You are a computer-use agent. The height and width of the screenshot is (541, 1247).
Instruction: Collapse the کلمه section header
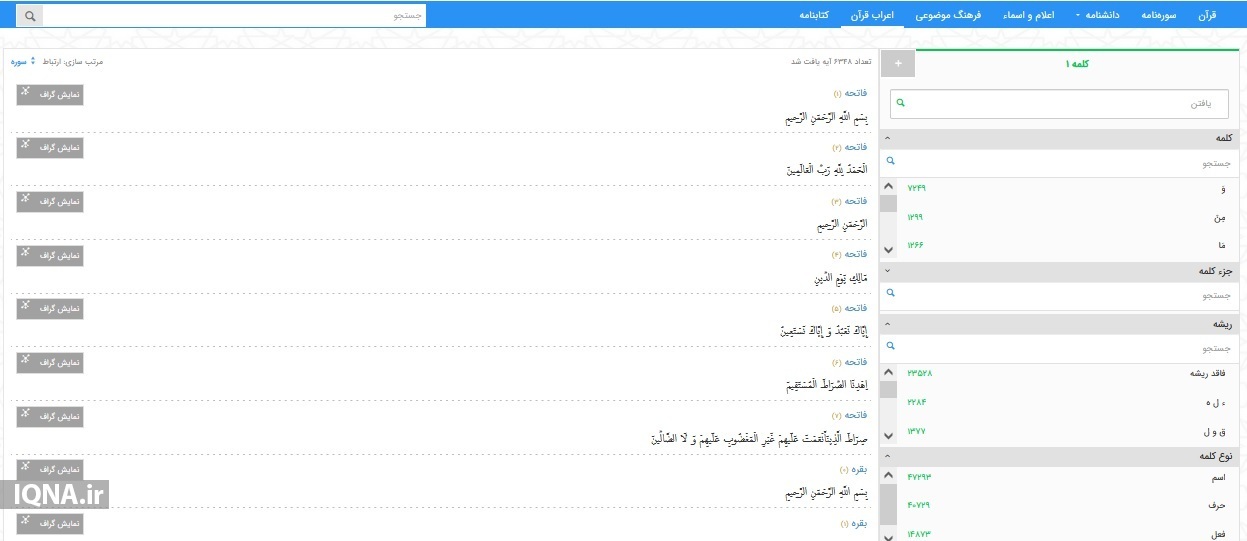pyautogui.click(x=888, y=138)
